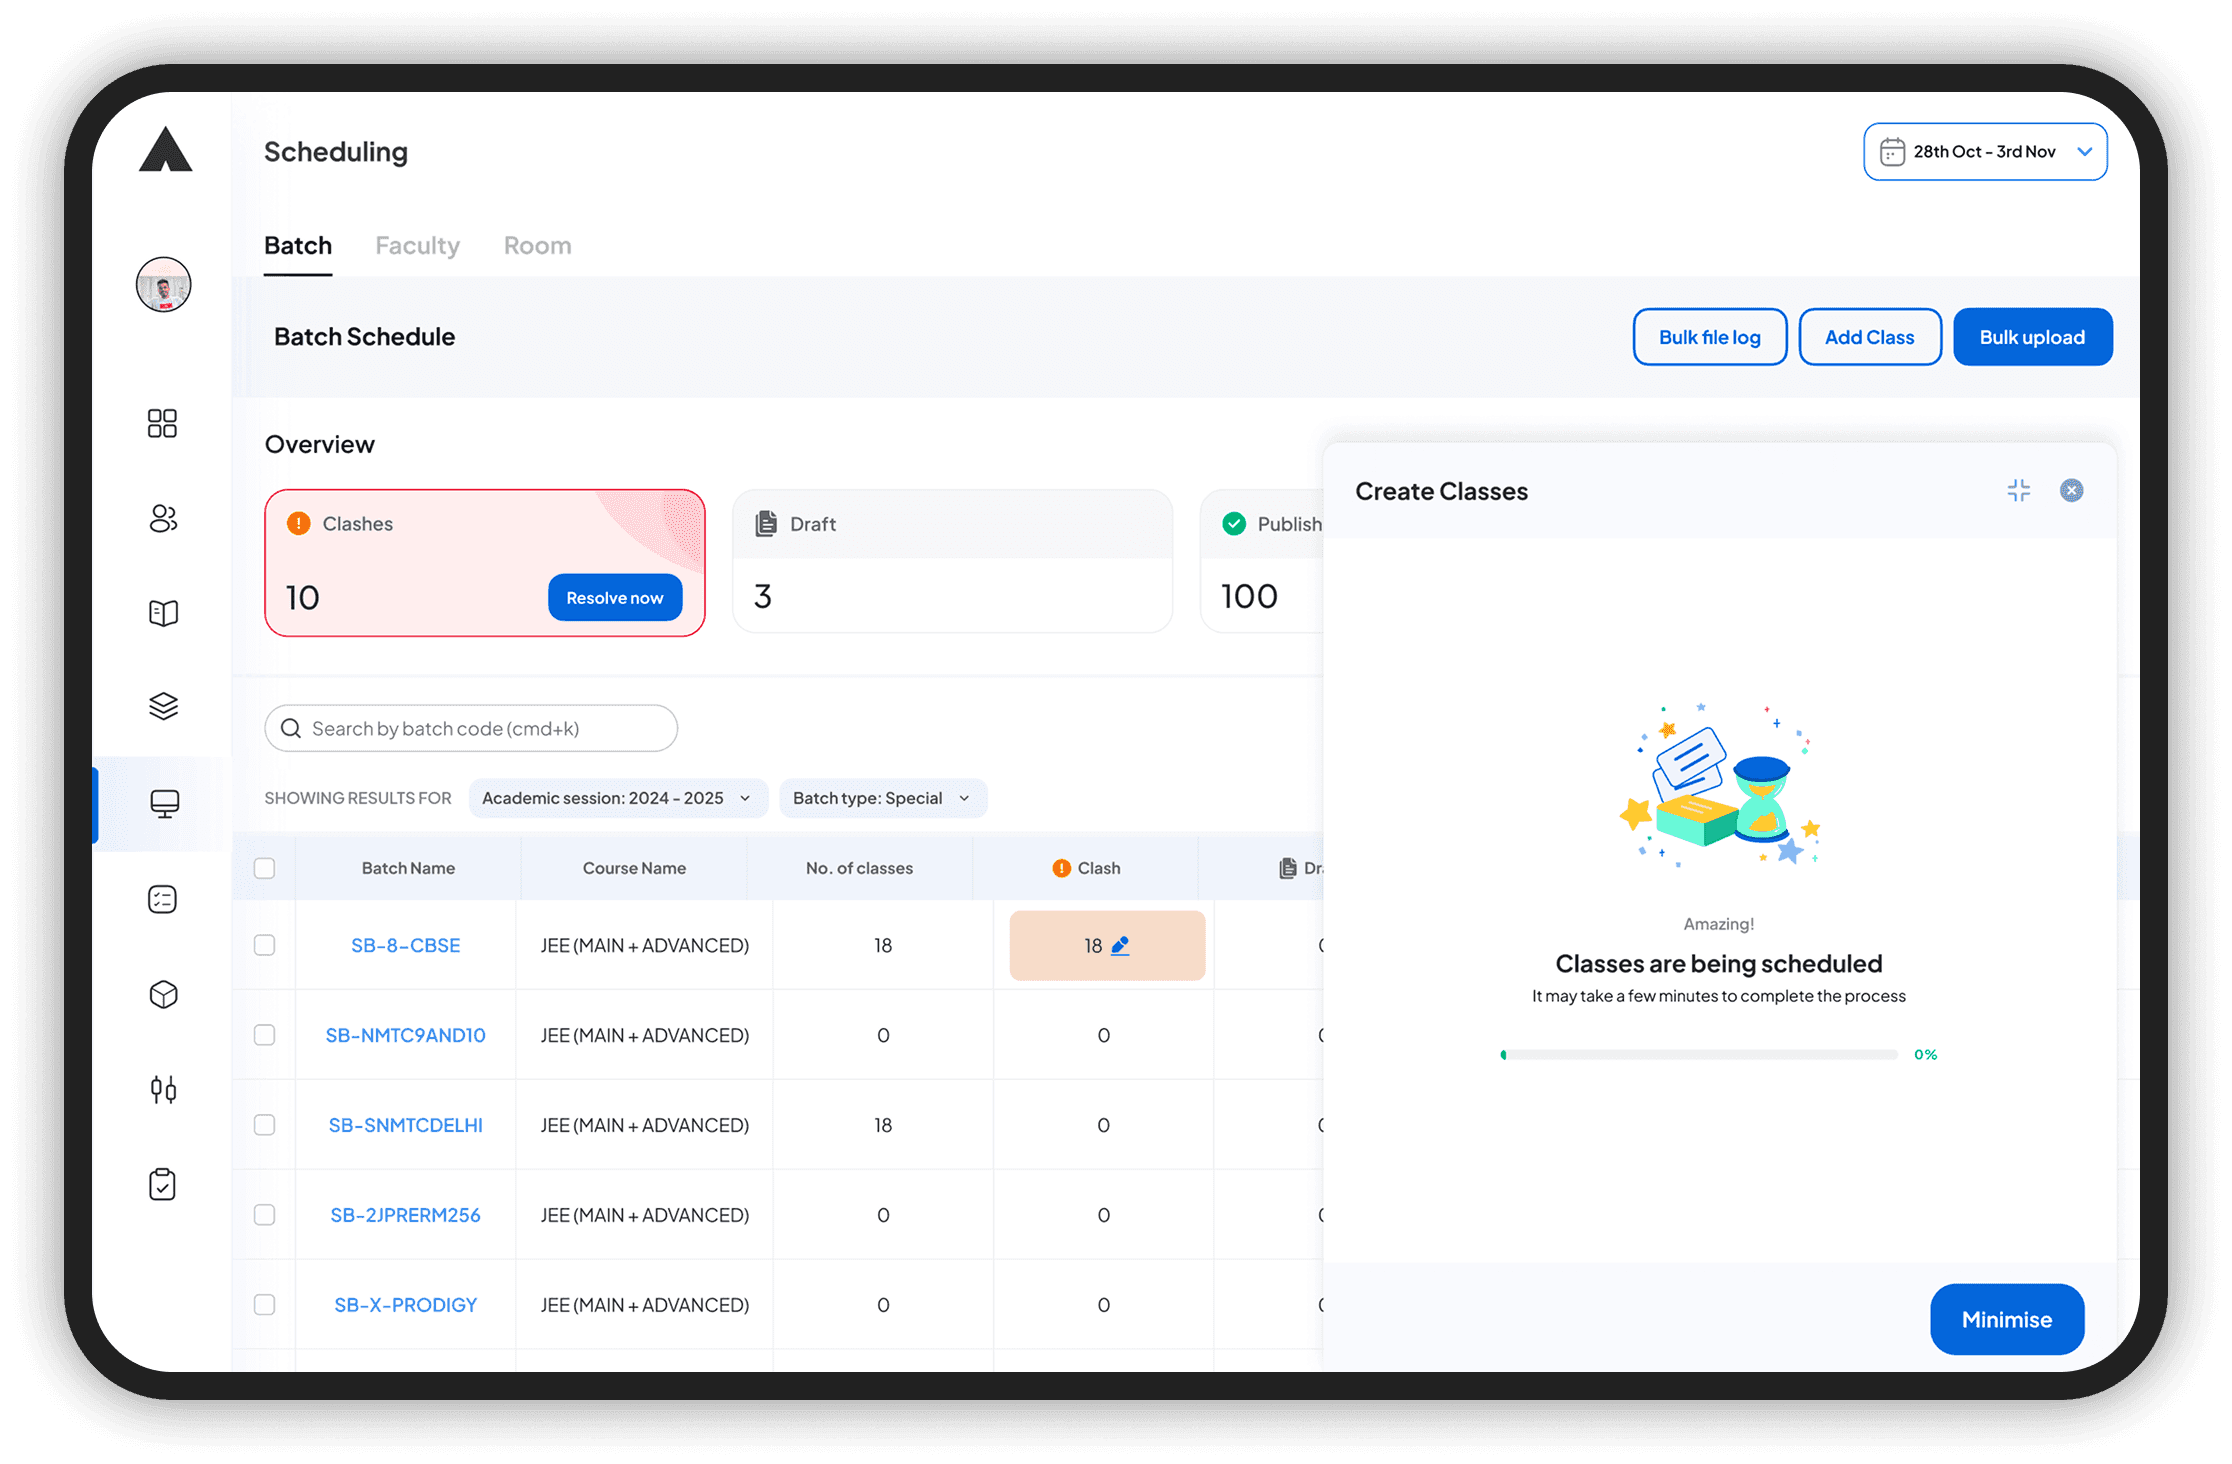Click the open book icon in sidebar
Image resolution: width=2232 pixels, height=1464 pixels.
[163, 612]
